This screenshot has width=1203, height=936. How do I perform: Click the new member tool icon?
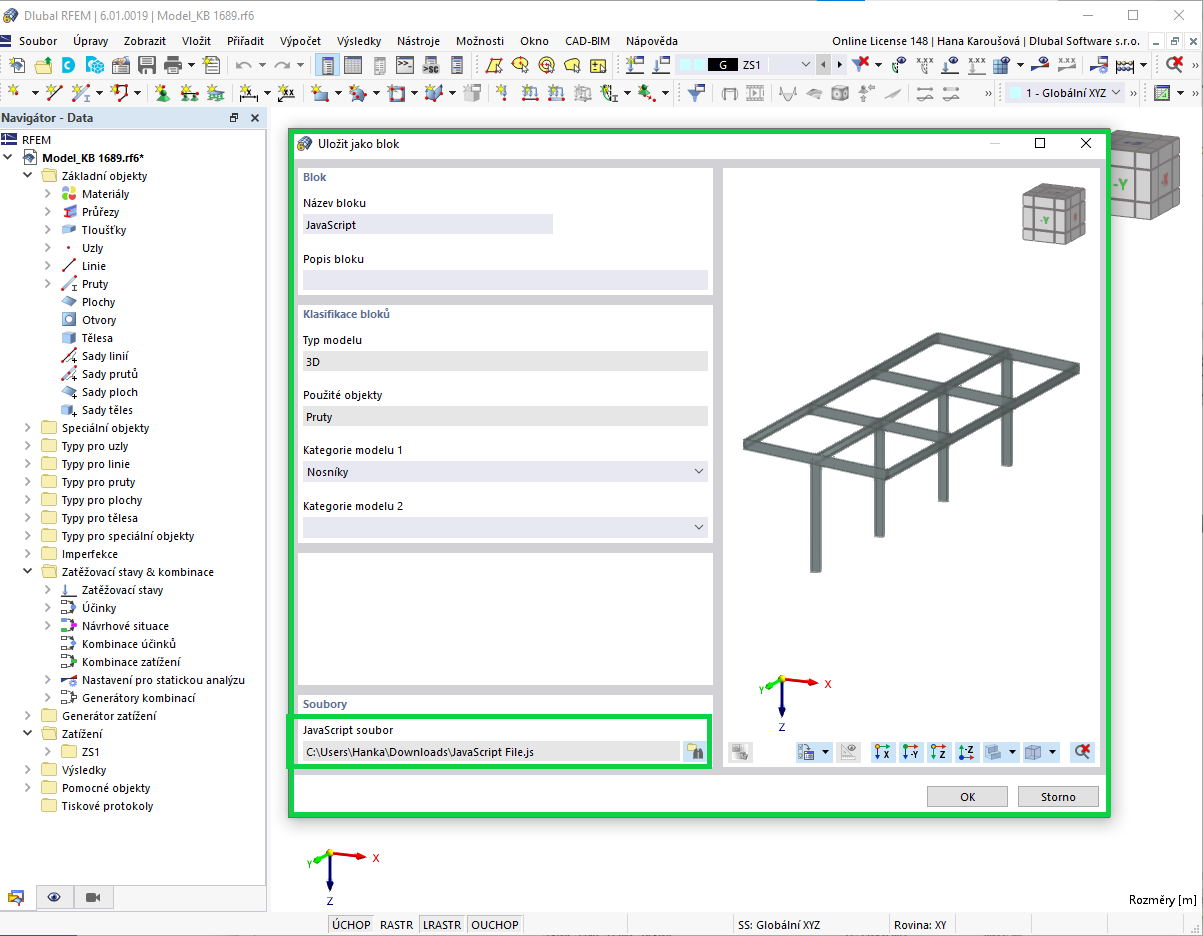click(80, 92)
